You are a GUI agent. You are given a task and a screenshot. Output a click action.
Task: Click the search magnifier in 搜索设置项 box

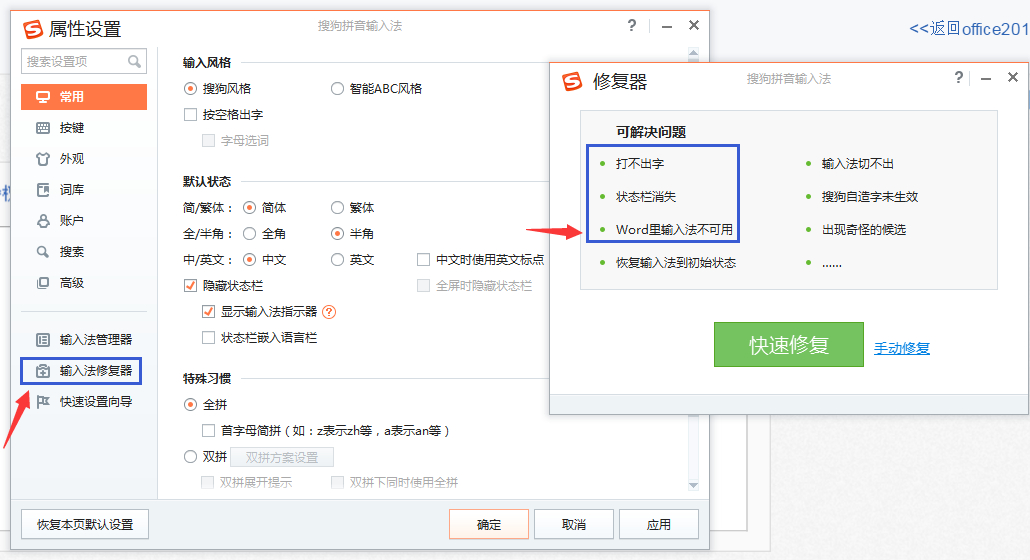click(x=134, y=62)
